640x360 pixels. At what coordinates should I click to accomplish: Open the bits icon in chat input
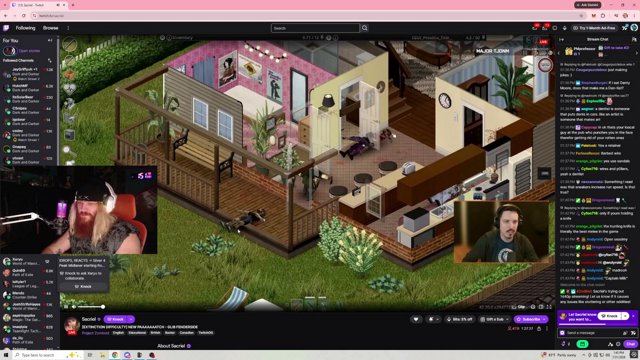tap(625, 333)
